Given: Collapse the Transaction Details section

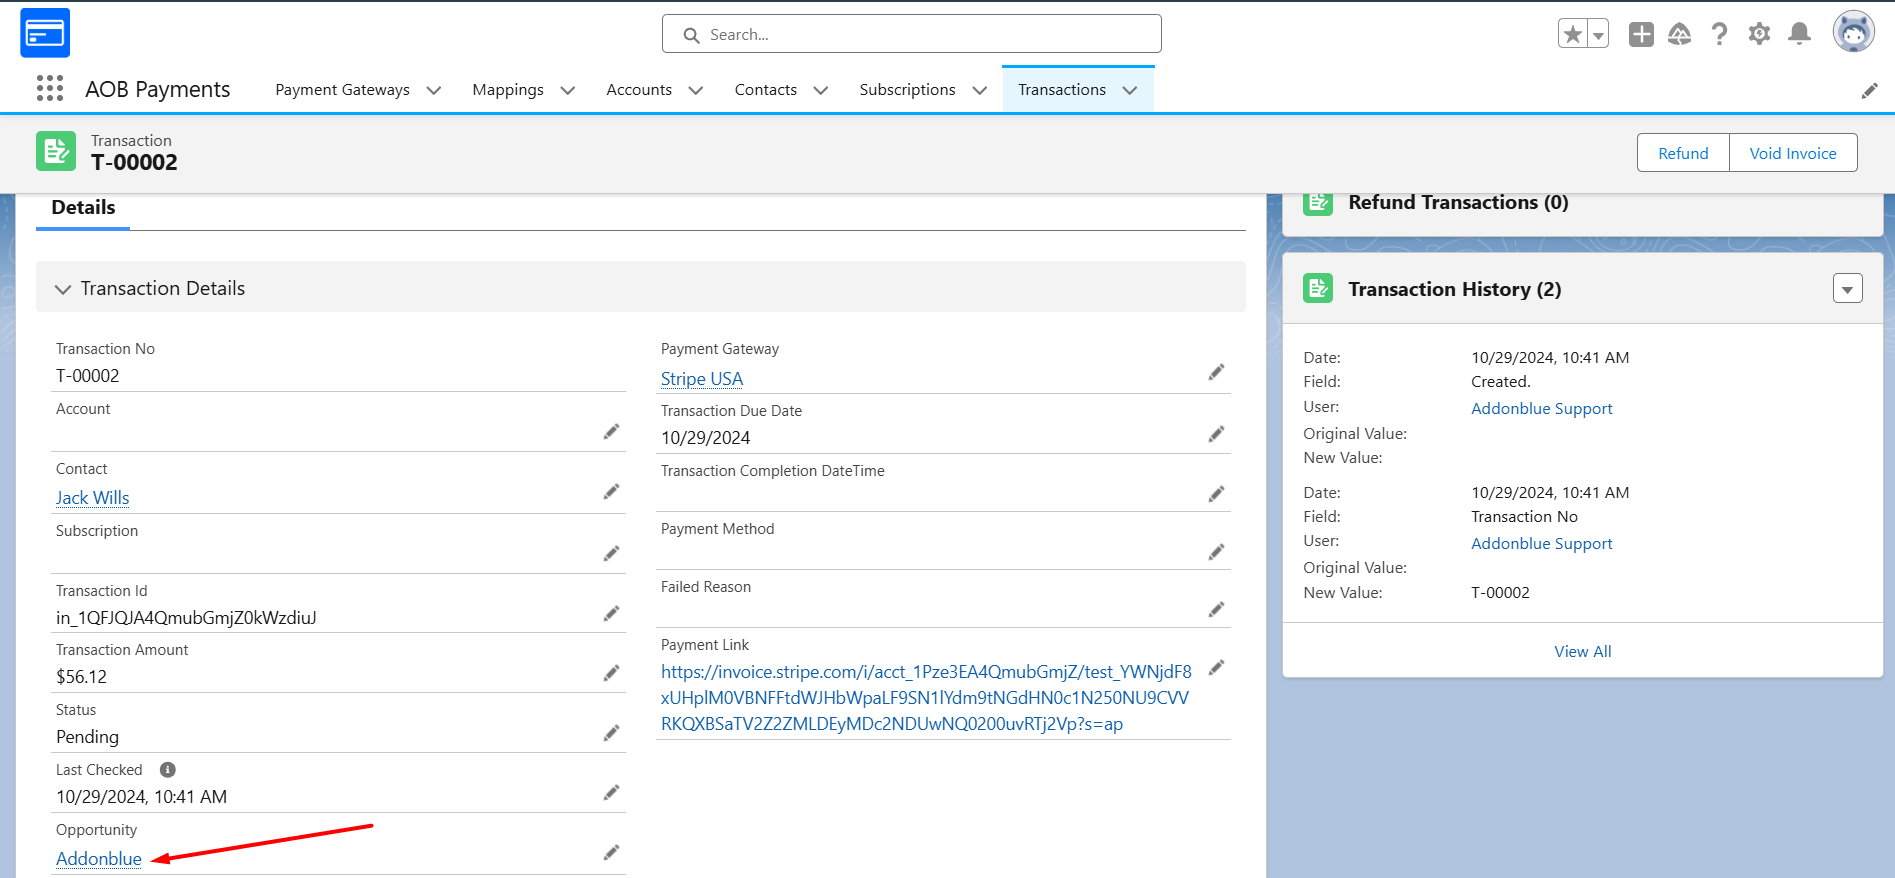Looking at the screenshot, I should (x=63, y=289).
